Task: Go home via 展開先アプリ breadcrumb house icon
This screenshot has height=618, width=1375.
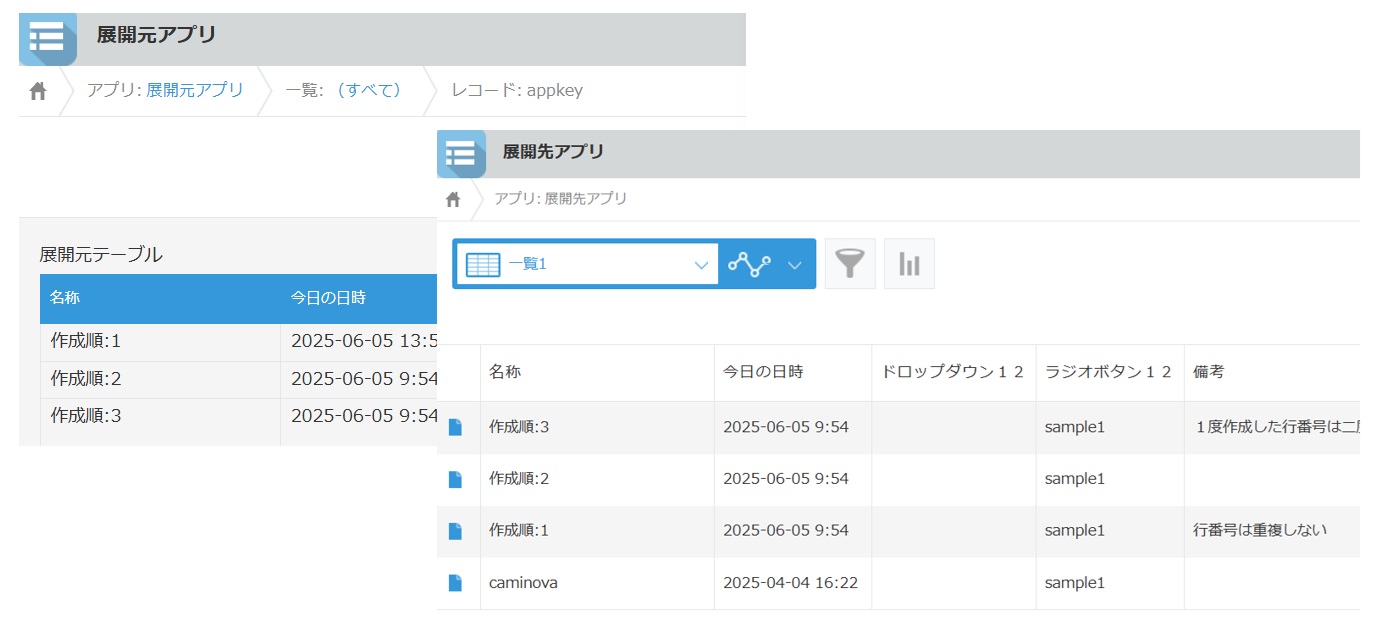Action: (x=453, y=199)
